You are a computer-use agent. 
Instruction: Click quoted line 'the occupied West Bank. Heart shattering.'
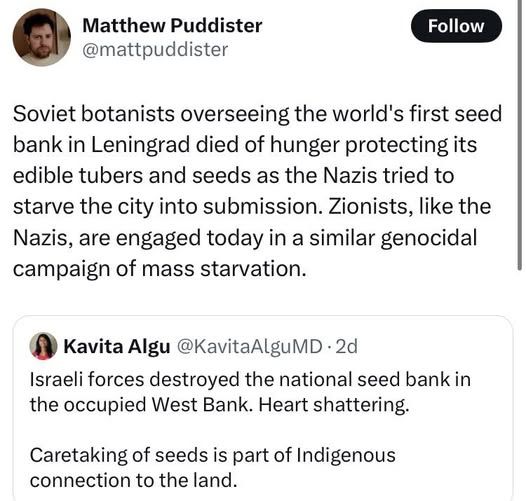(x=220, y=405)
